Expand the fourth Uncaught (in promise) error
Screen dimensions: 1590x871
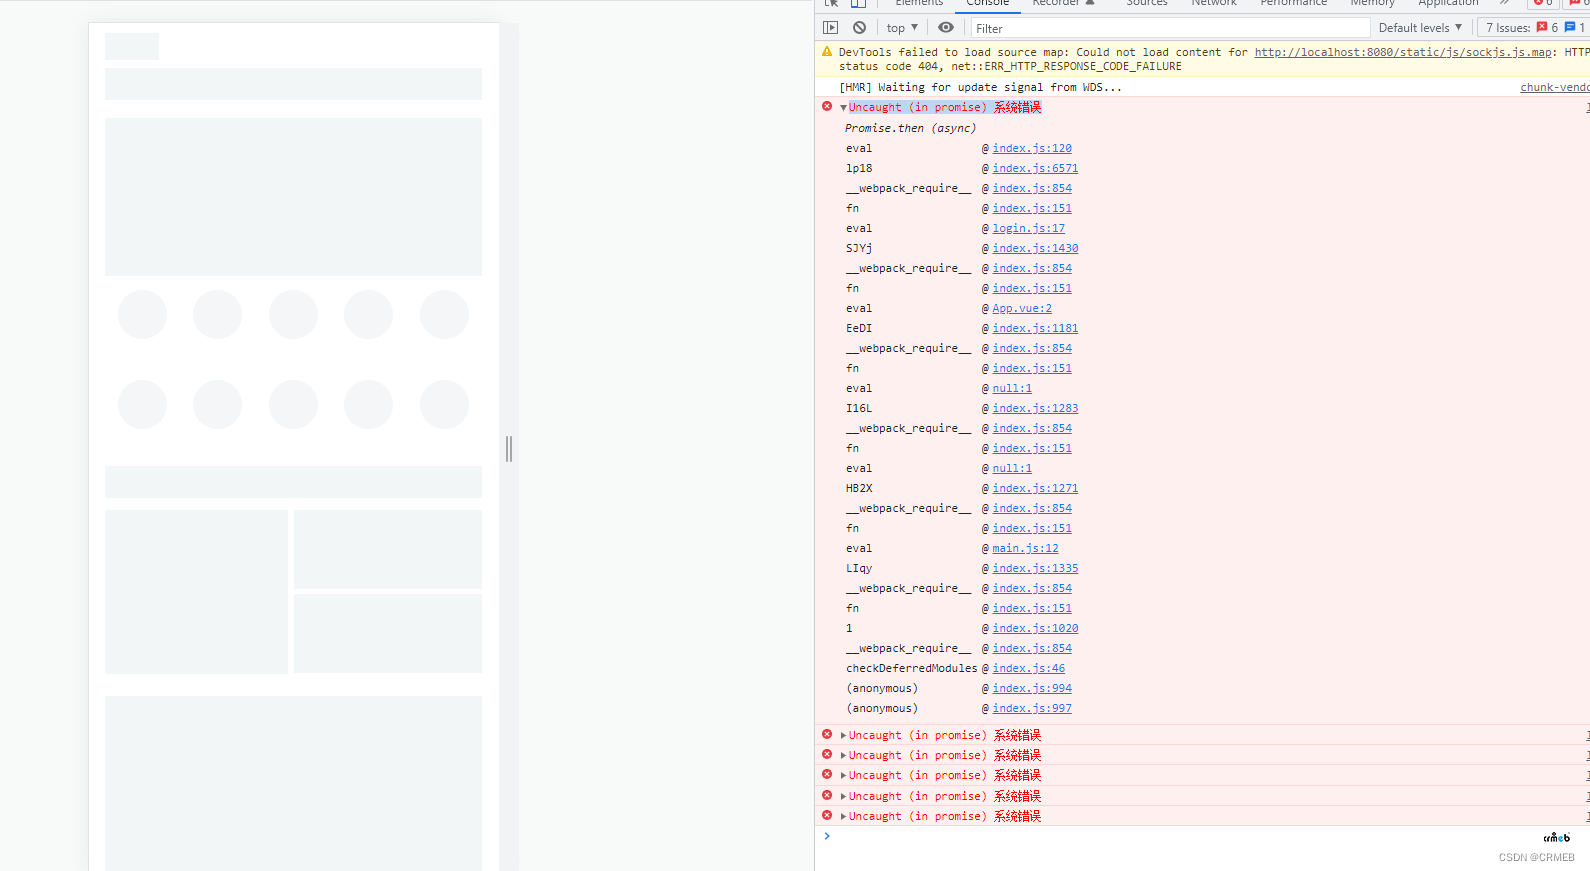tap(844, 776)
